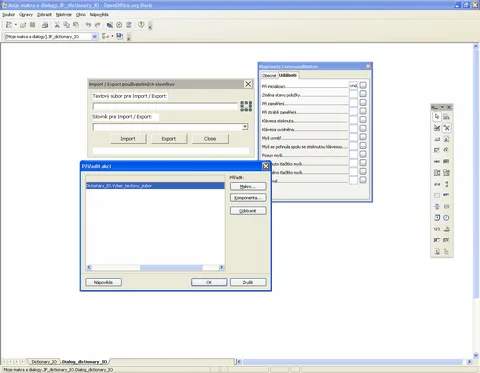480x373 pixels.
Task: Click the Cut scissors icon
Action: (x=57, y=25)
